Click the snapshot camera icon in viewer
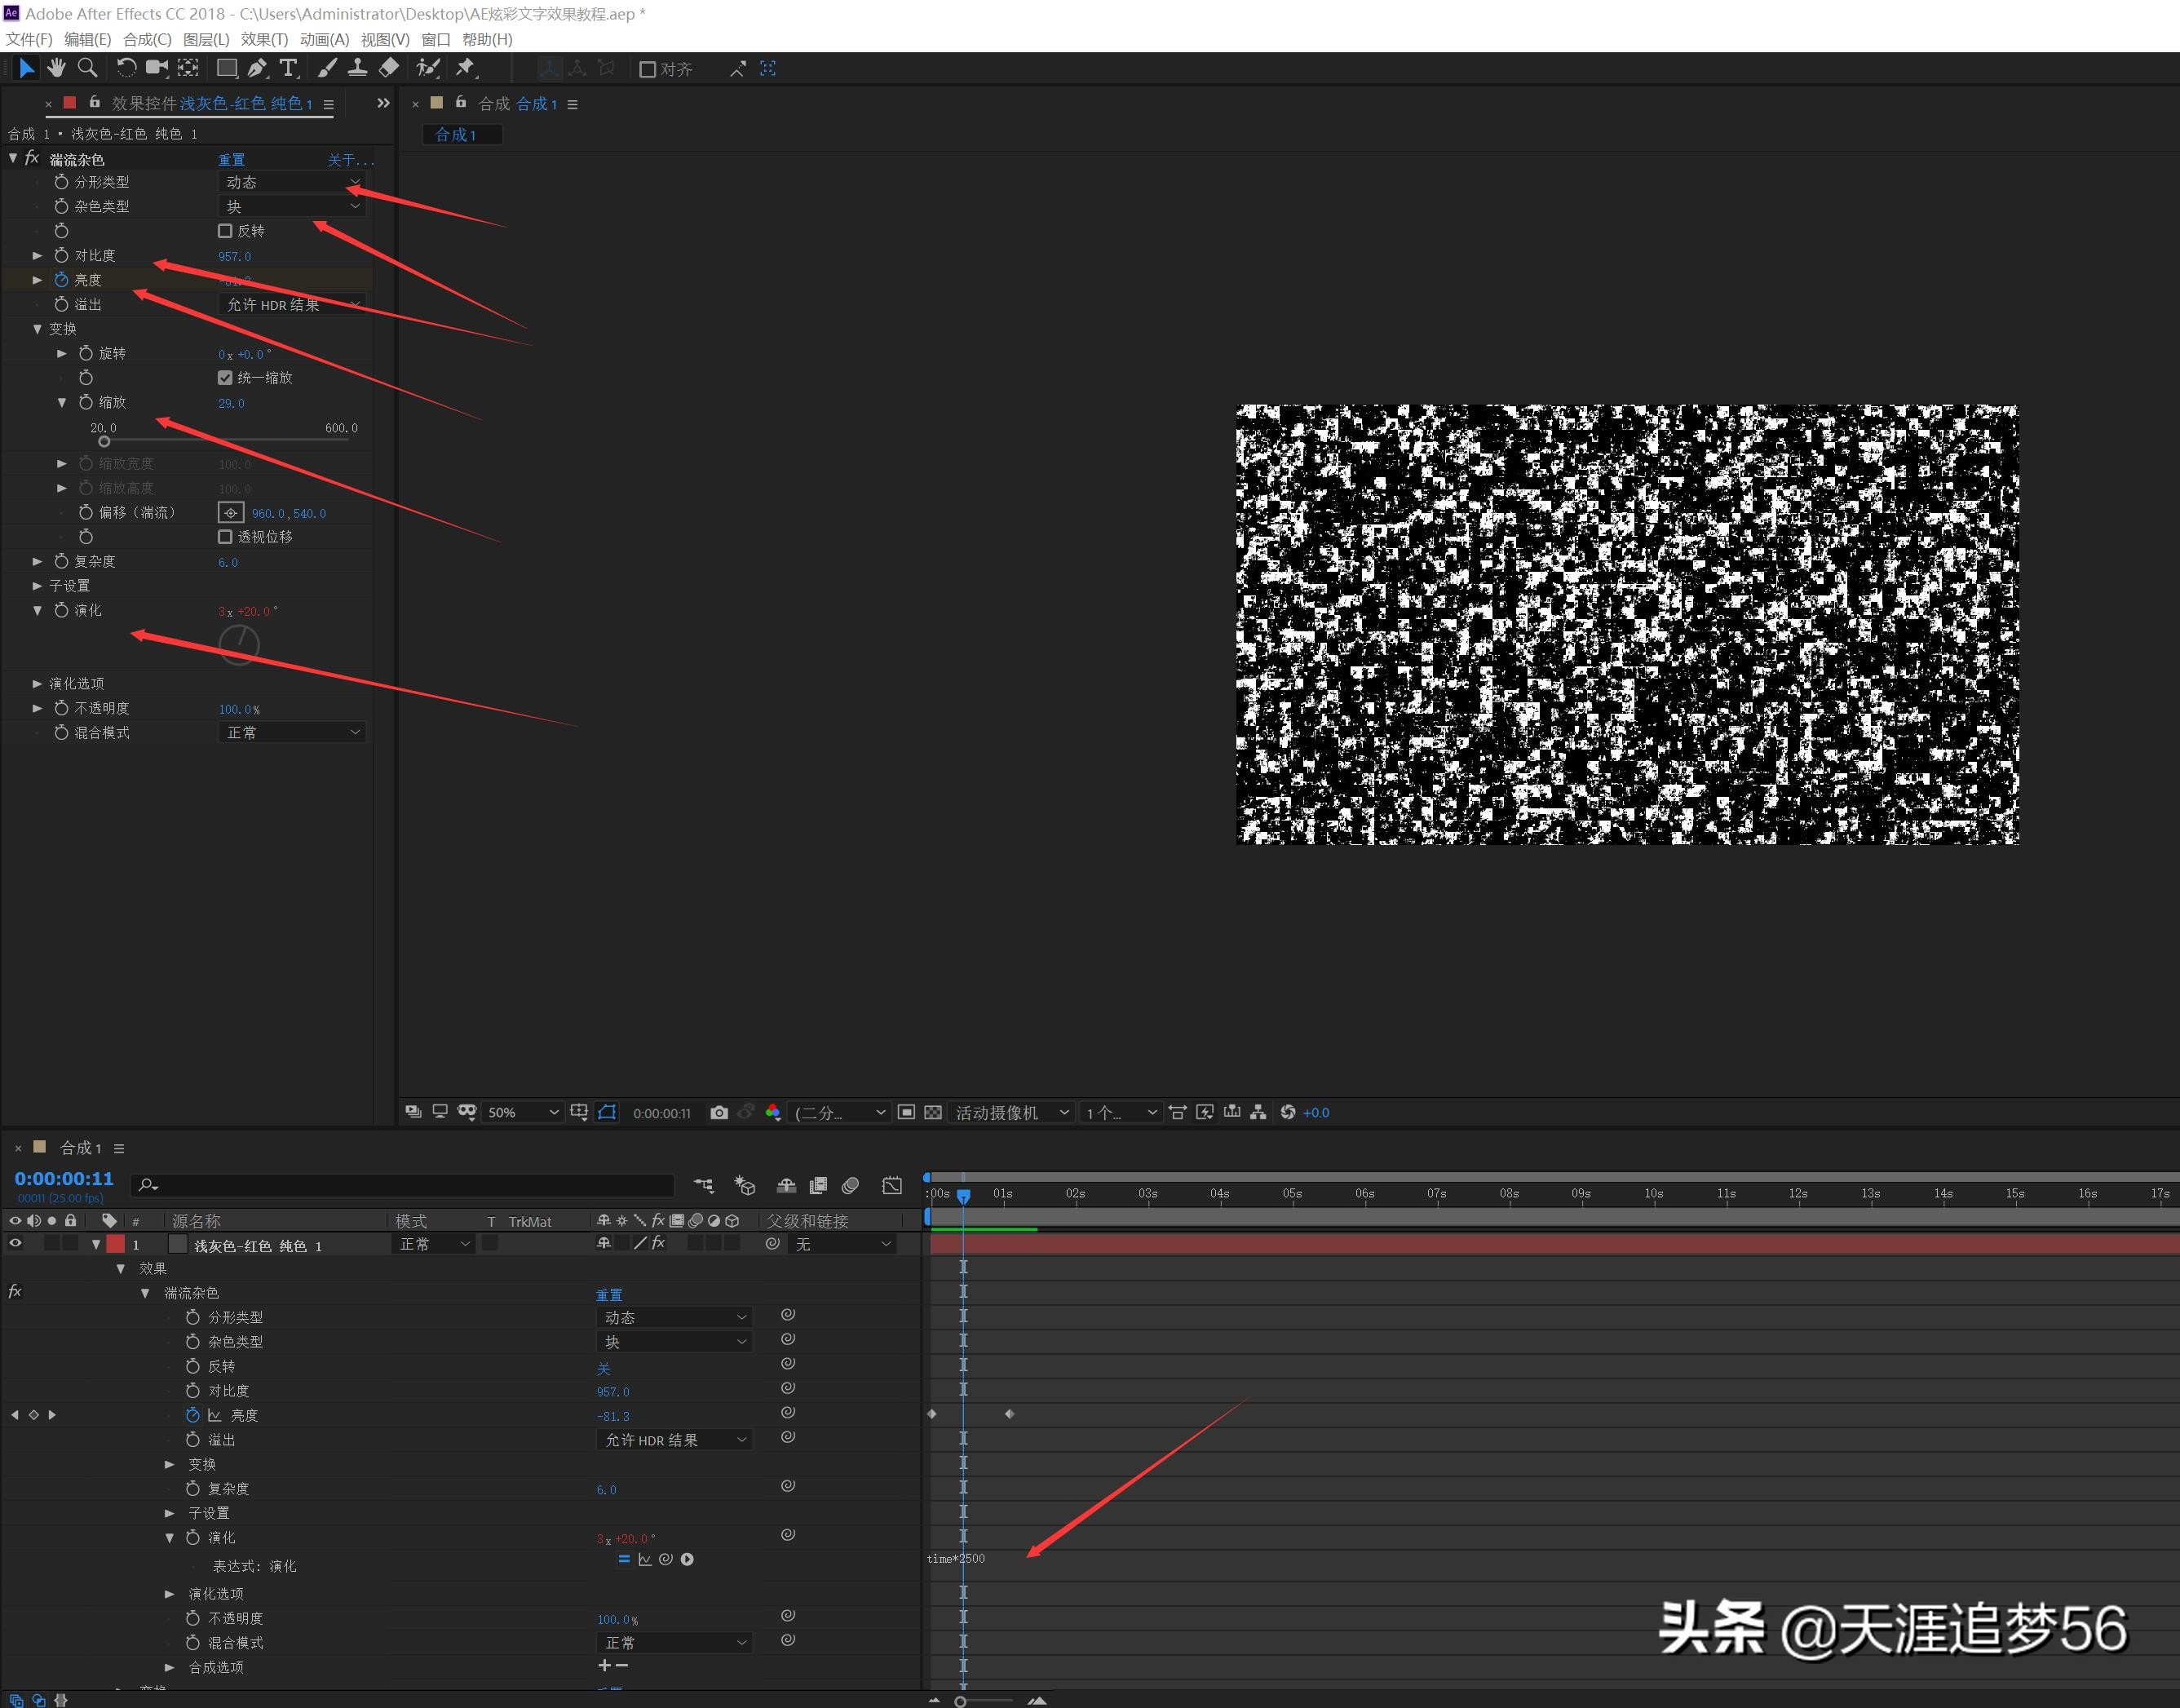The height and width of the screenshot is (1708, 2180). [718, 1112]
